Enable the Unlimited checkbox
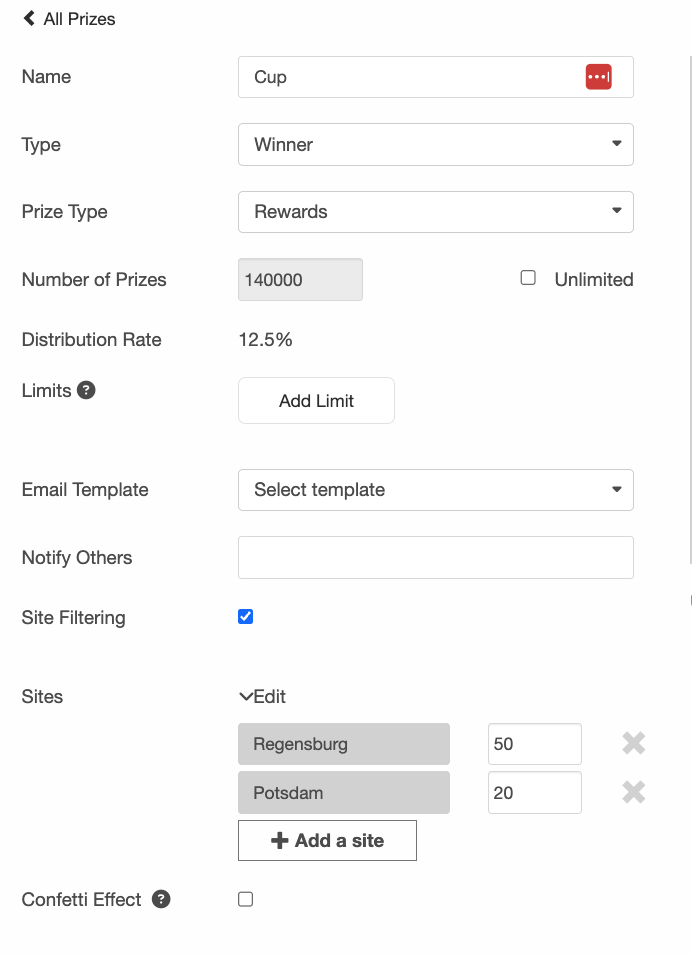 (x=528, y=278)
